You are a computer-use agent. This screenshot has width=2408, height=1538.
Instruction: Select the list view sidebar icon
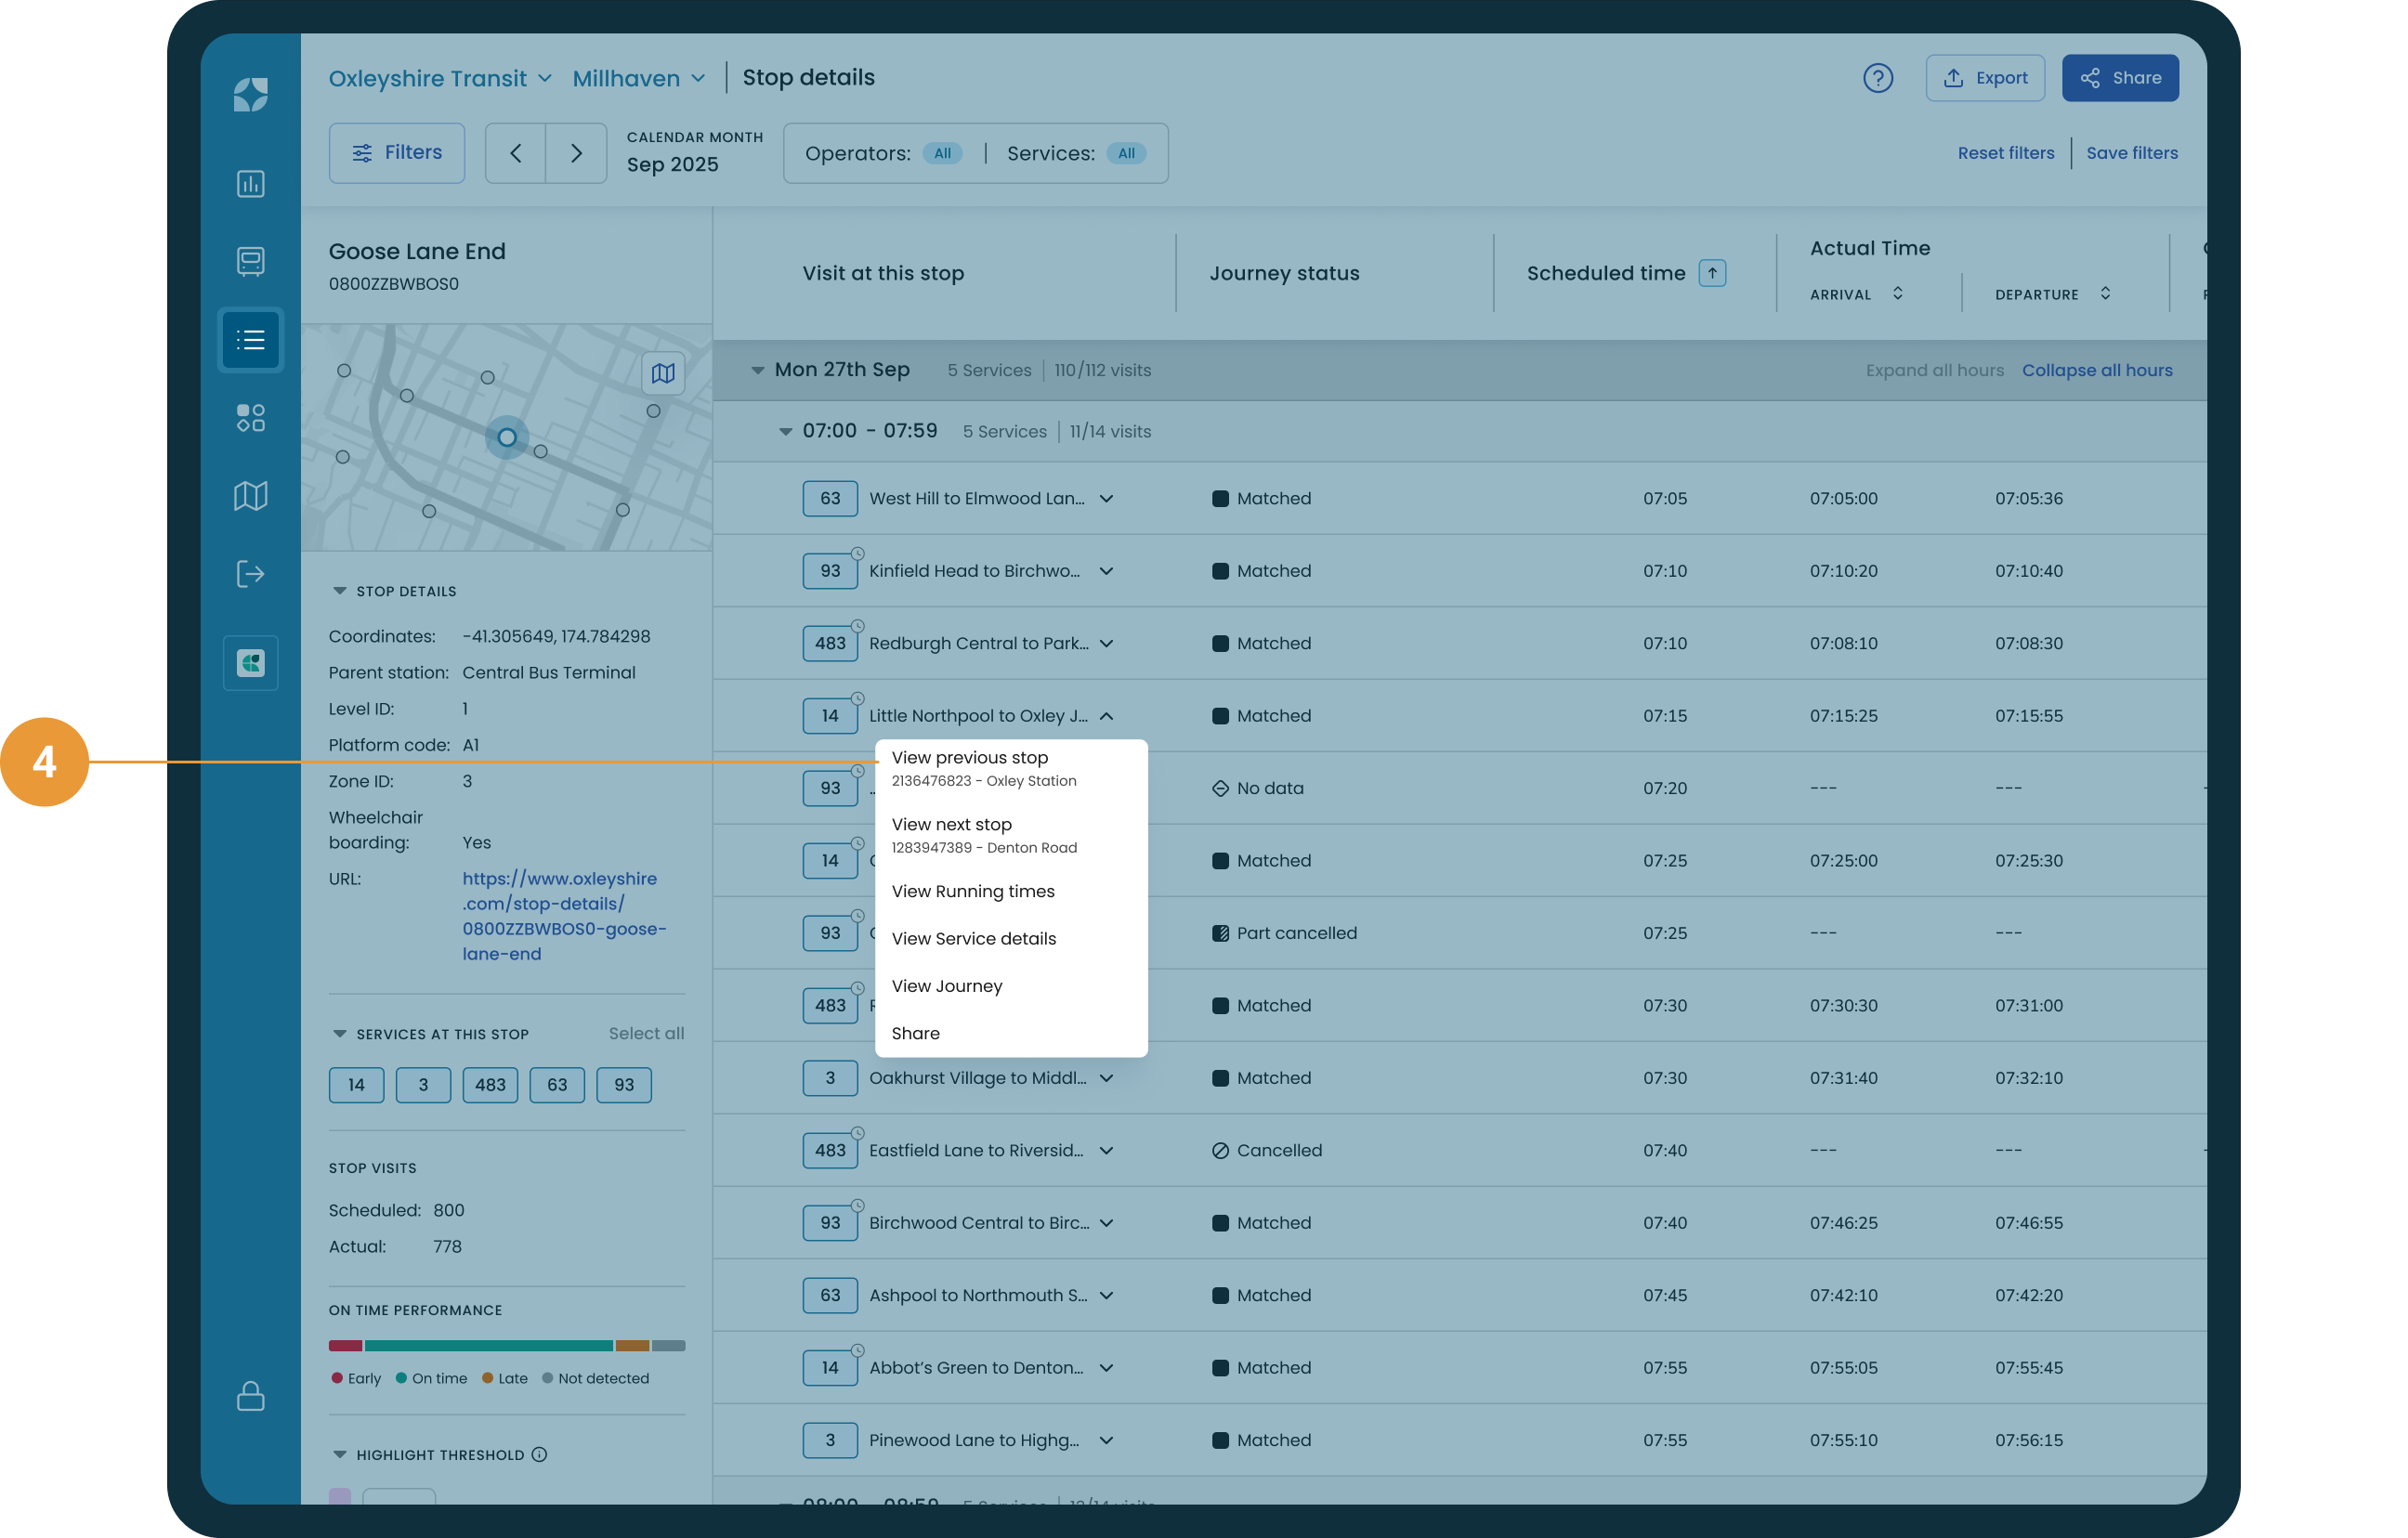click(250, 340)
